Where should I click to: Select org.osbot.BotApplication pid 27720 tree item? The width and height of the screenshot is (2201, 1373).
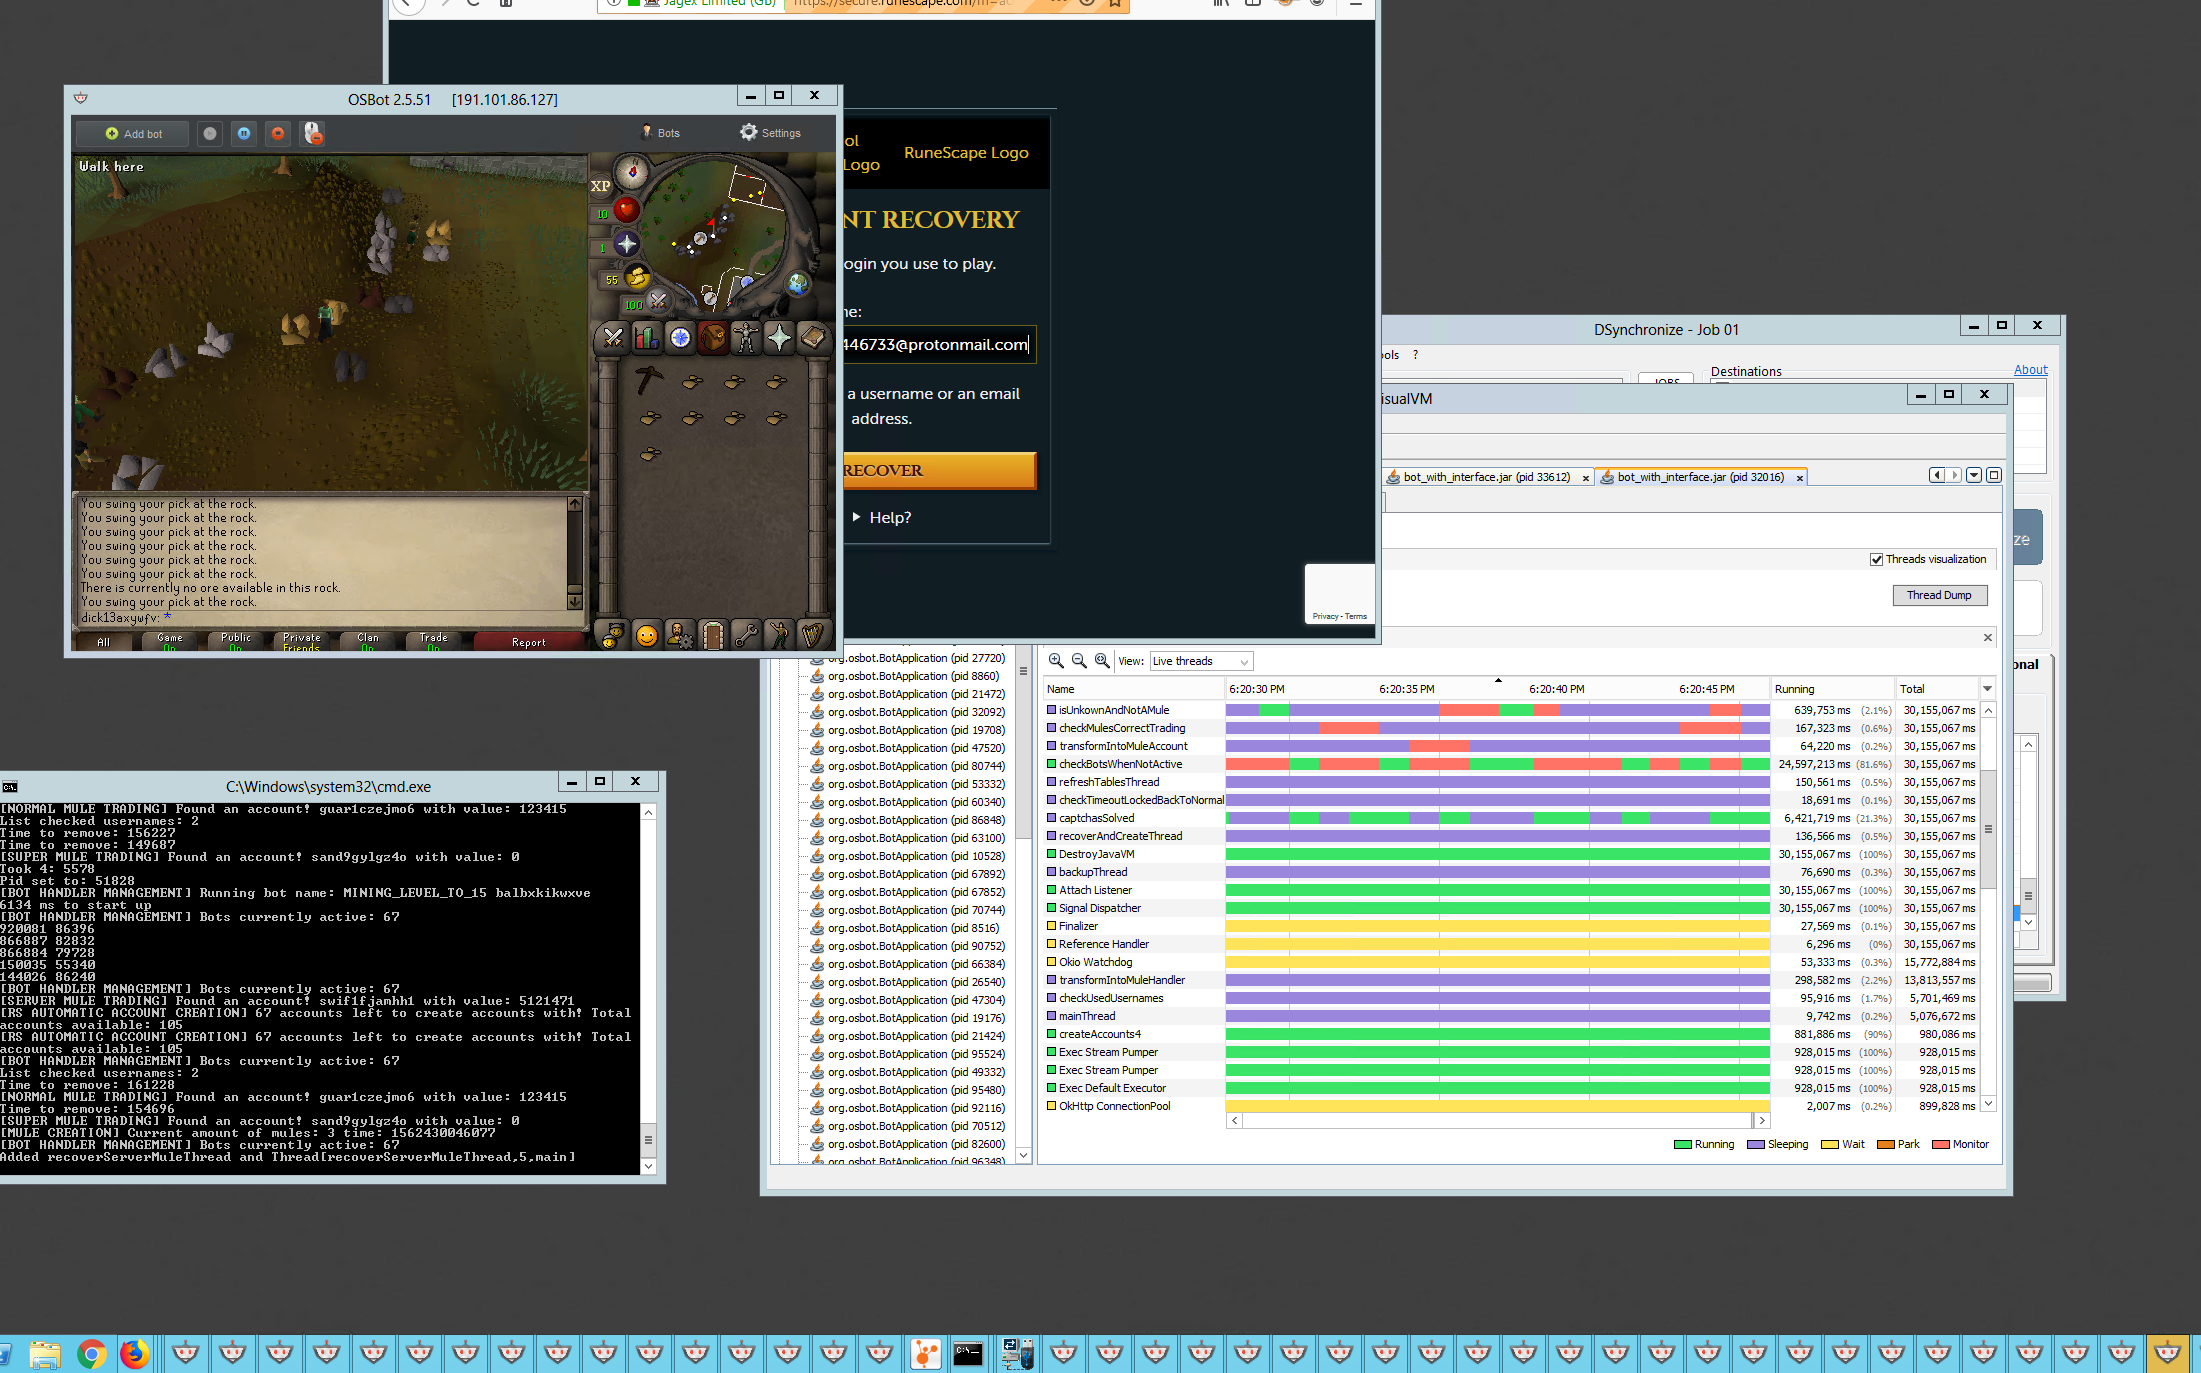pos(908,658)
